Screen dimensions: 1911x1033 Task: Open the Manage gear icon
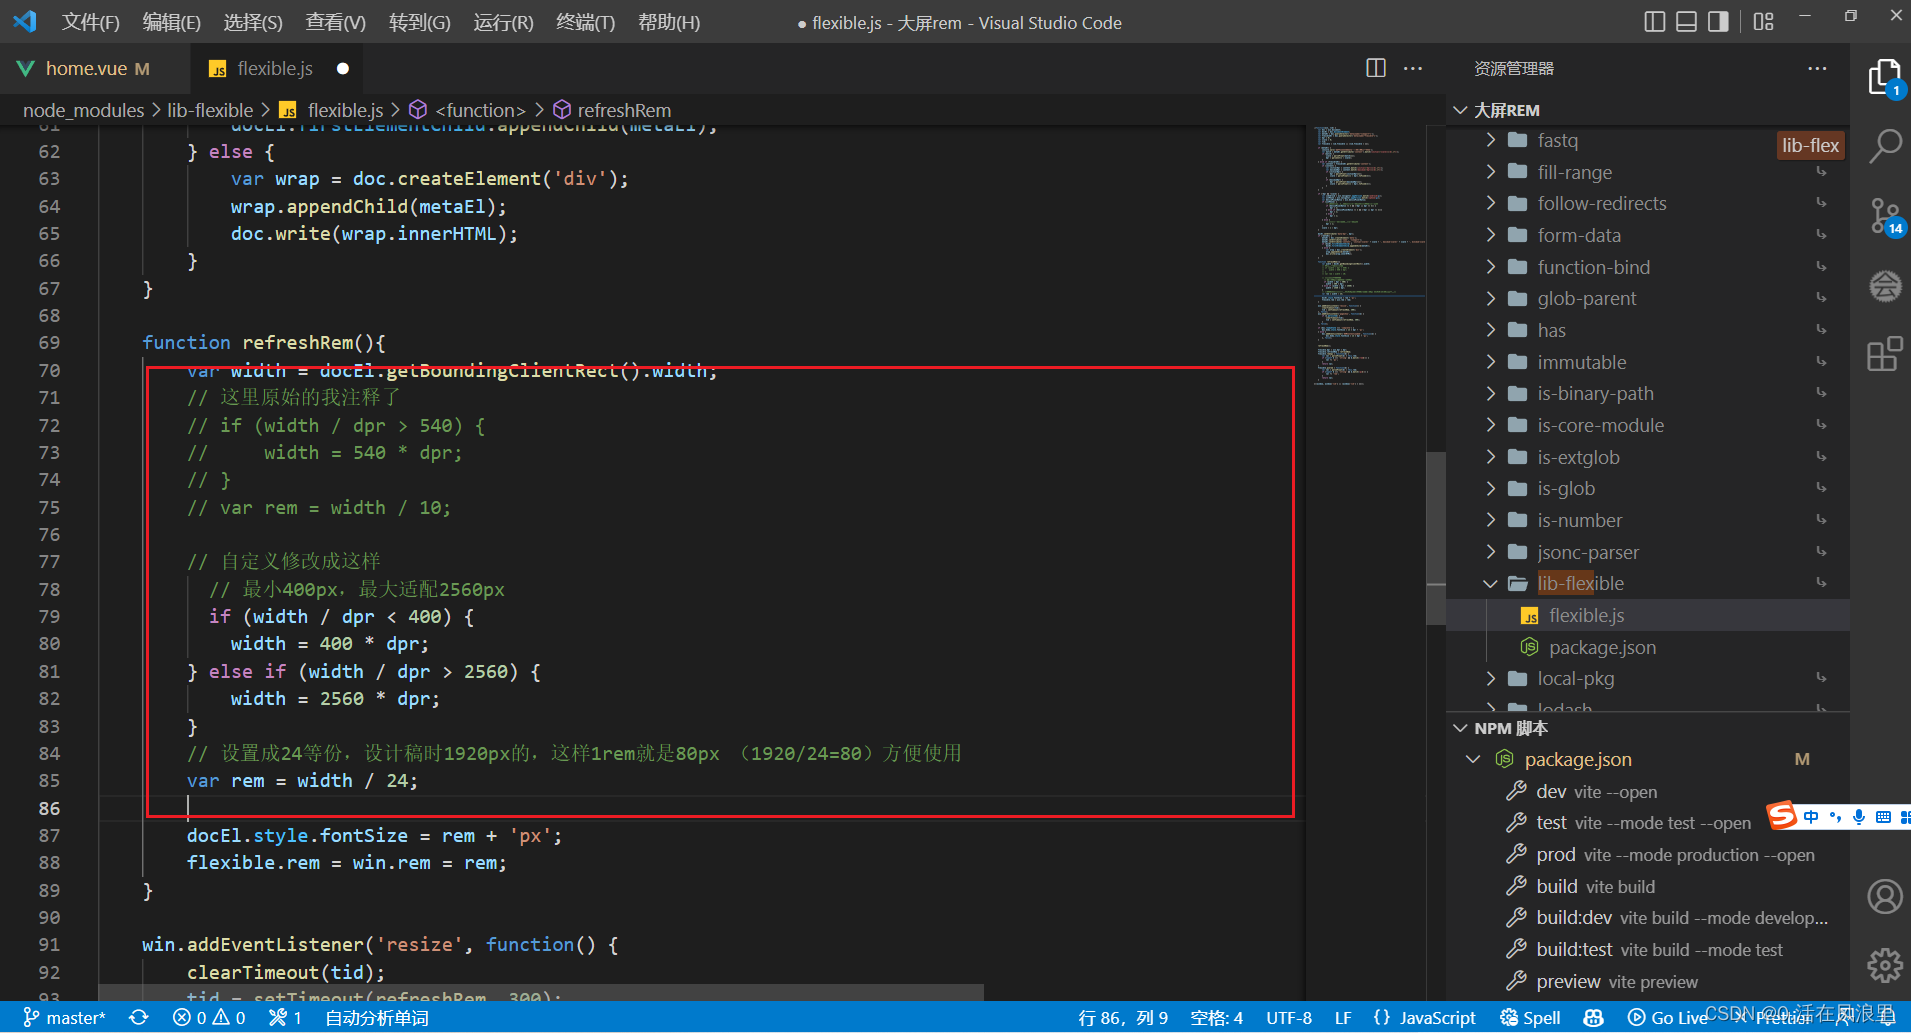(x=1885, y=965)
